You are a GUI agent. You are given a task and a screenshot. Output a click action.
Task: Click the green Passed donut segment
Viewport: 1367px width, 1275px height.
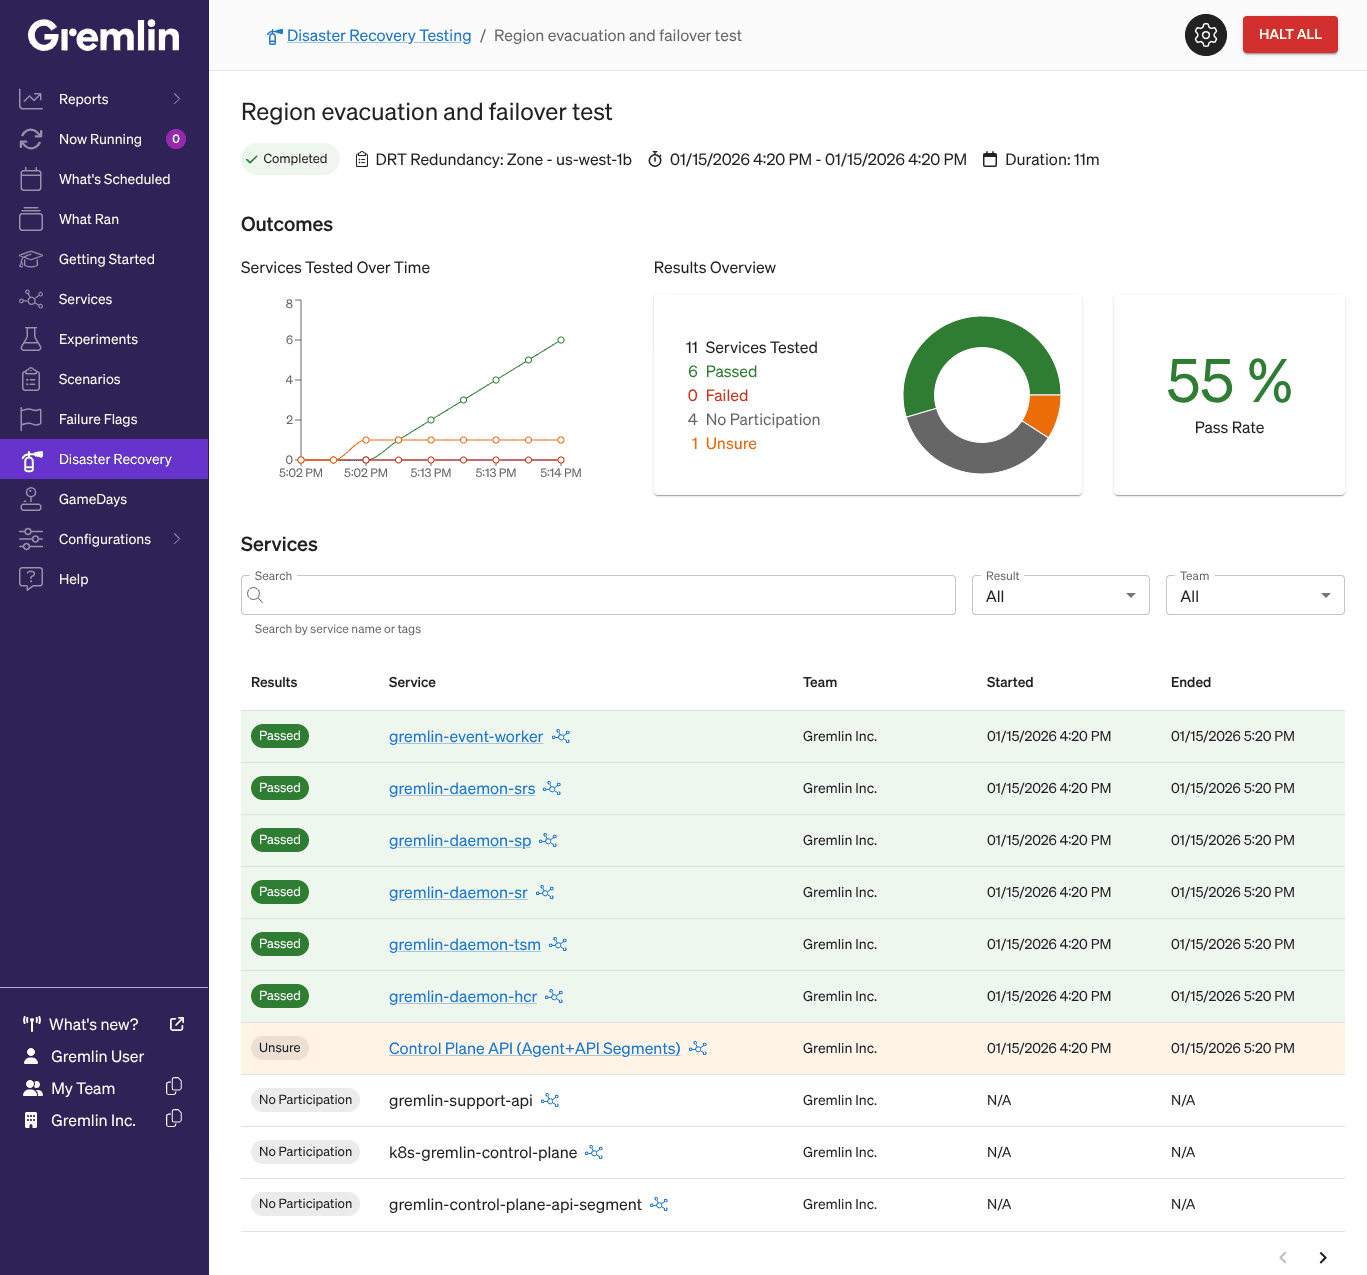(x=975, y=332)
